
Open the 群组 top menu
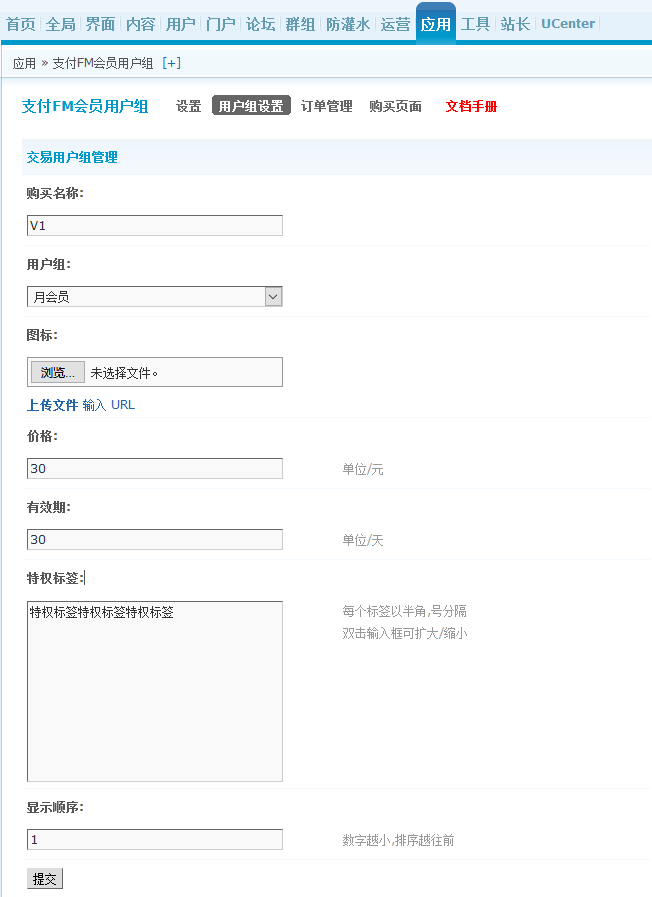click(301, 24)
